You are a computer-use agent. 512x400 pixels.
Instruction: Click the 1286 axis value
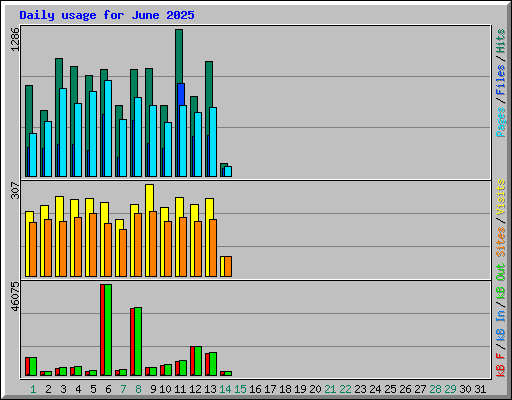15,39
